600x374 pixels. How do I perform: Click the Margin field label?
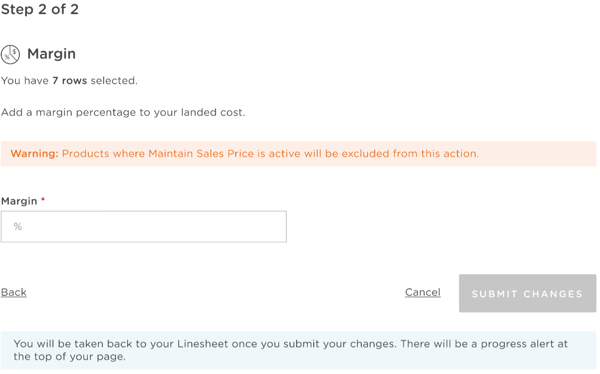click(19, 201)
